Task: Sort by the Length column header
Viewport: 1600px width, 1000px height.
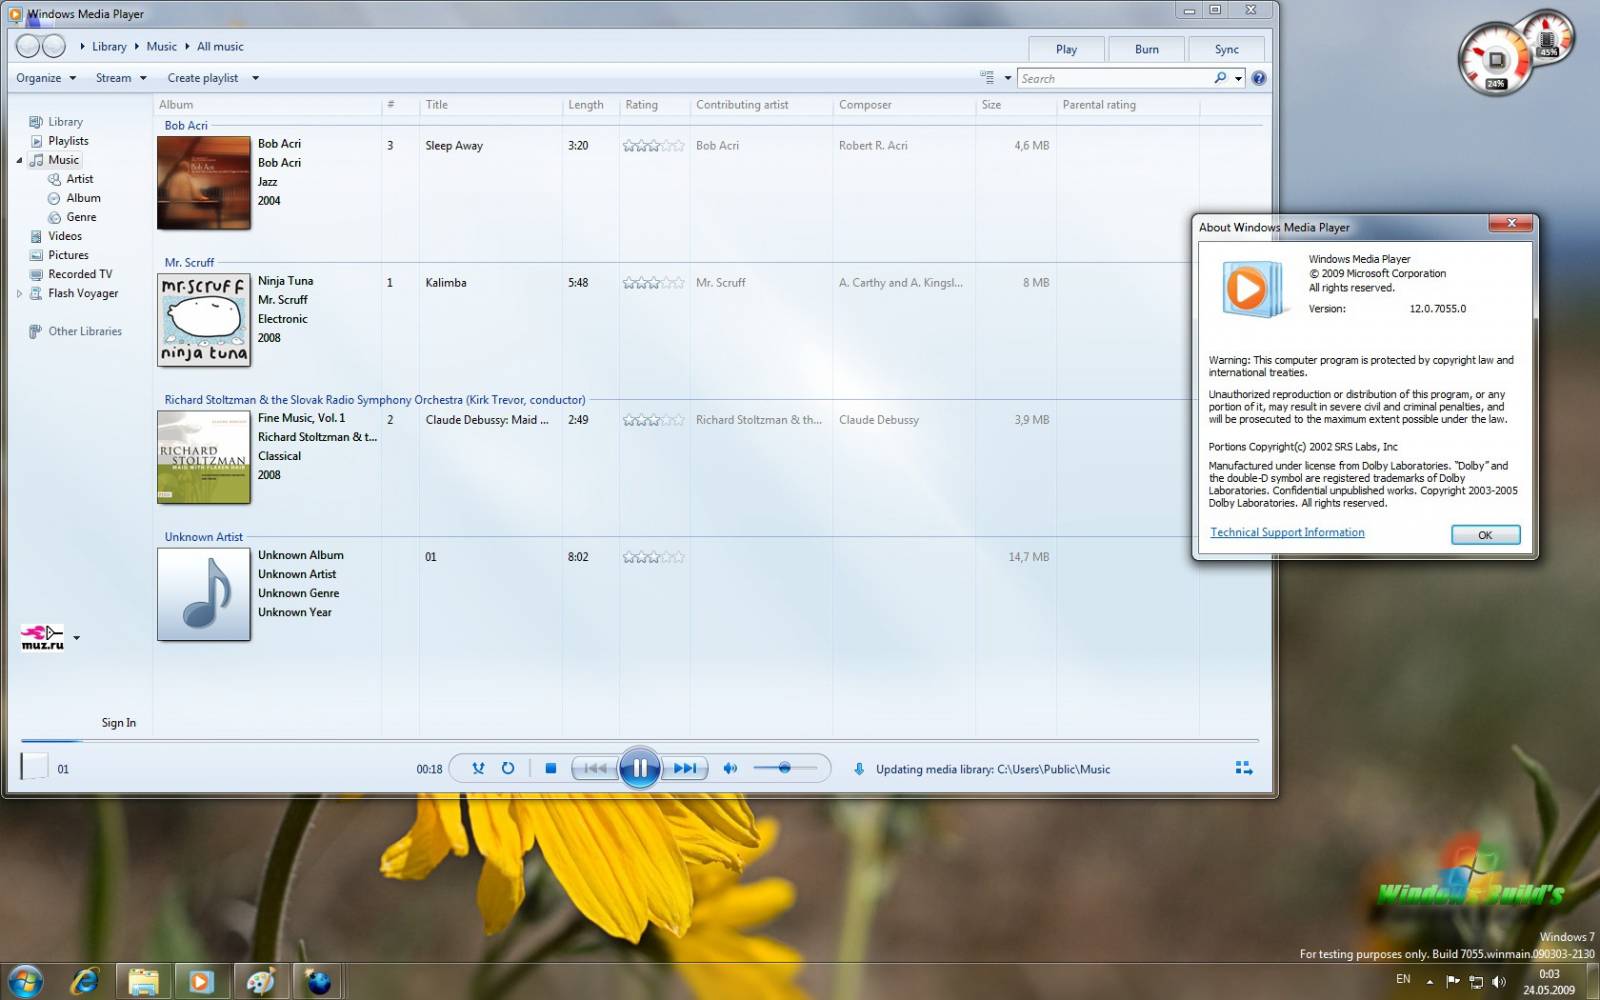Action: [x=590, y=105]
